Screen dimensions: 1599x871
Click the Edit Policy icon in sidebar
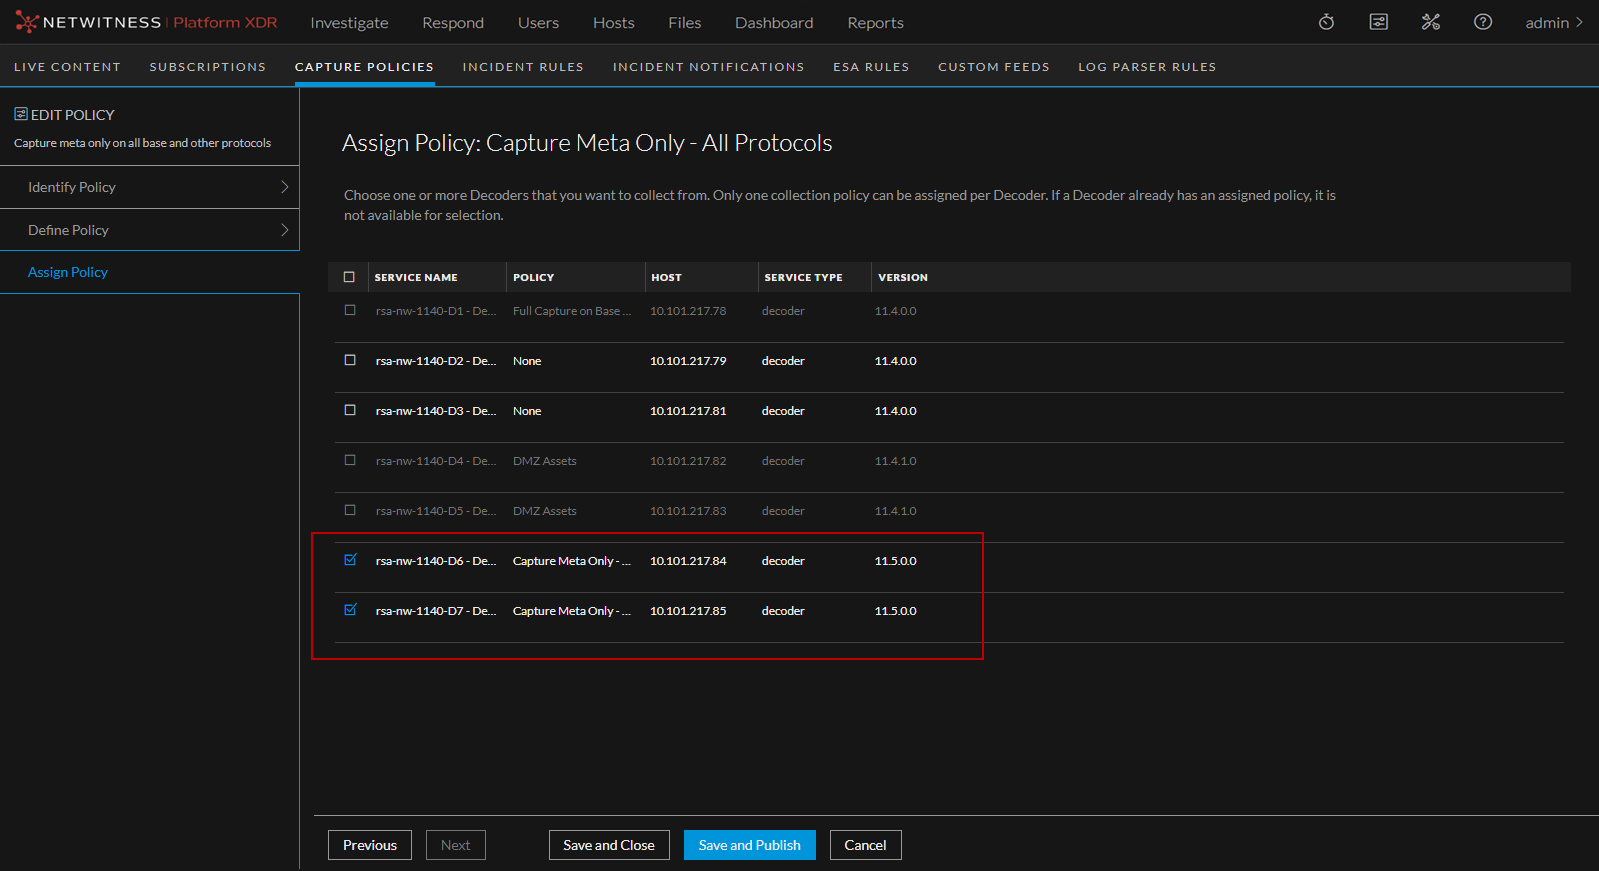[x=21, y=114]
